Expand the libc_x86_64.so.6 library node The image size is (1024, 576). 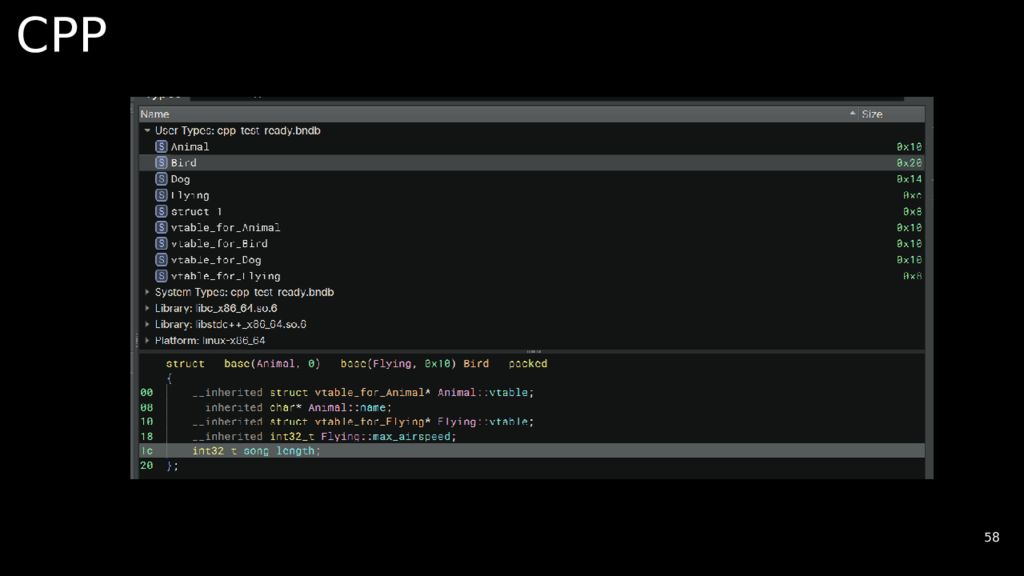pyautogui.click(x=147, y=309)
